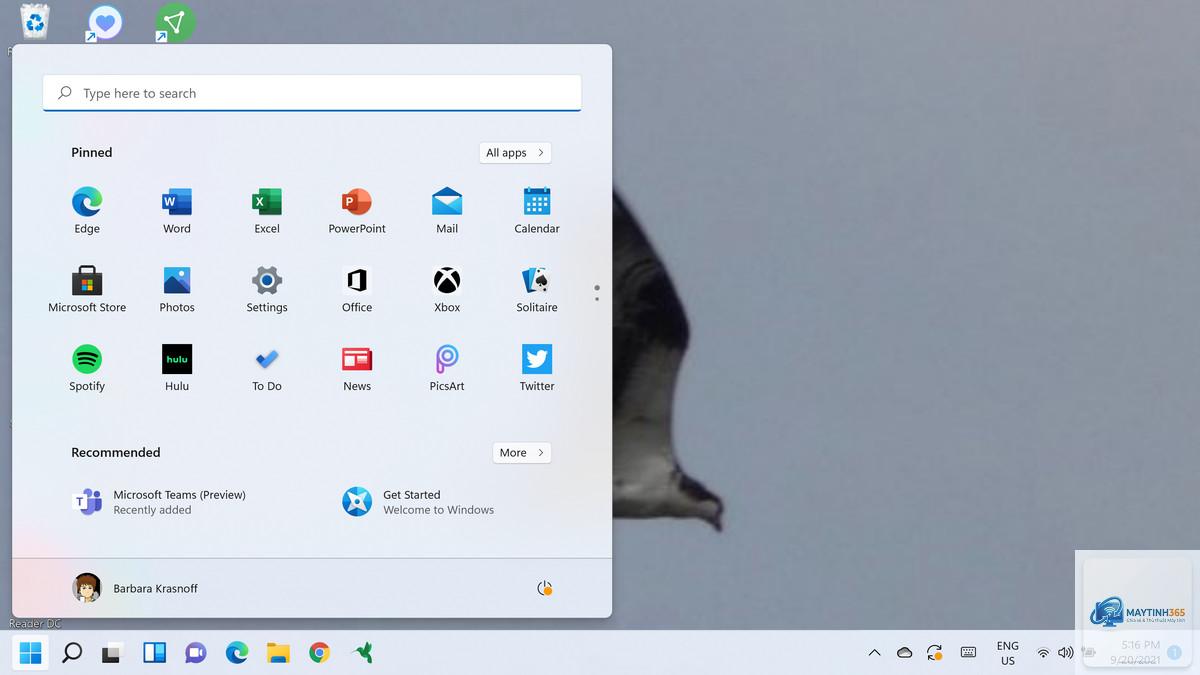Open the Twitter app
The image size is (1200, 675).
point(537,369)
